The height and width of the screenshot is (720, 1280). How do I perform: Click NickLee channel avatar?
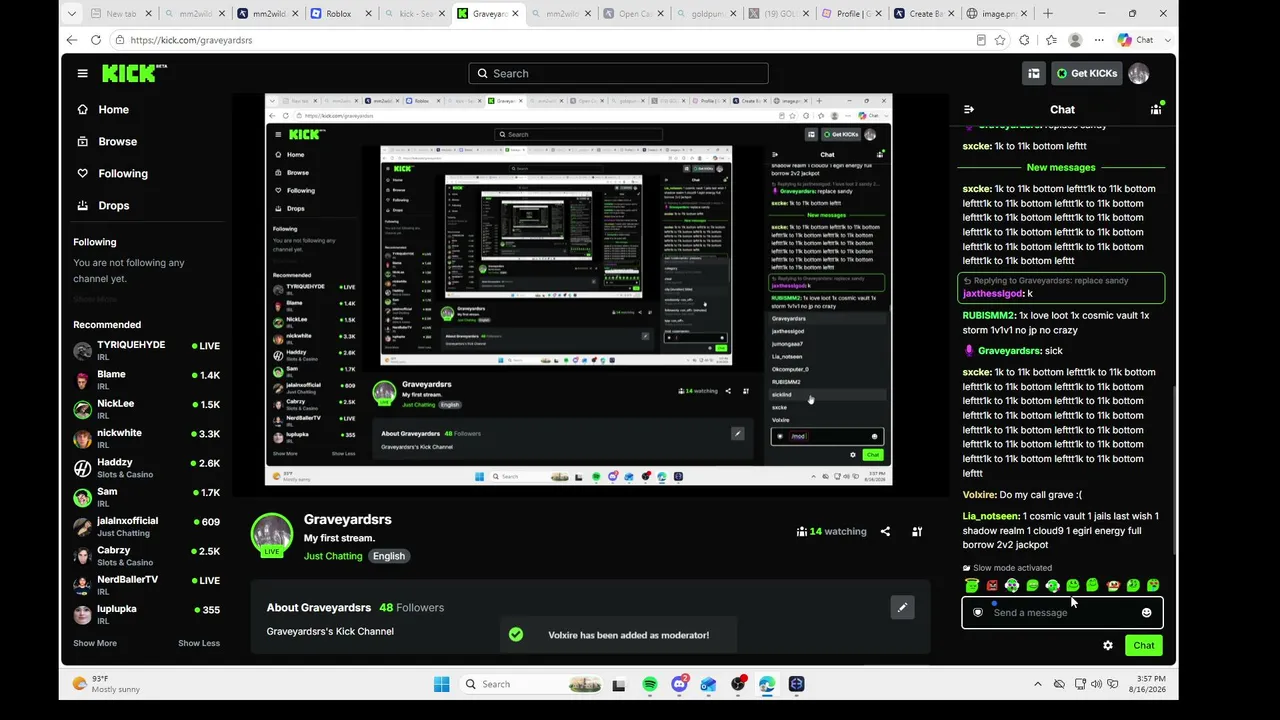pos(83,410)
